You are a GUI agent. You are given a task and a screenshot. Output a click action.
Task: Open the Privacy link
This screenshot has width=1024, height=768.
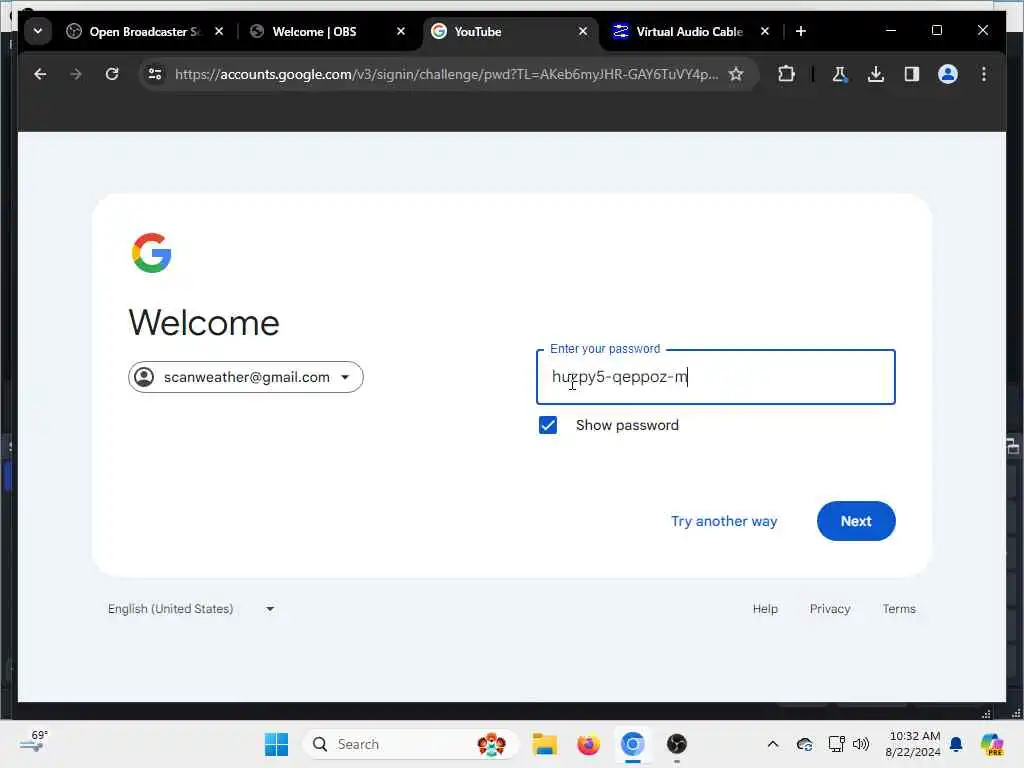(x=829, y=609)
